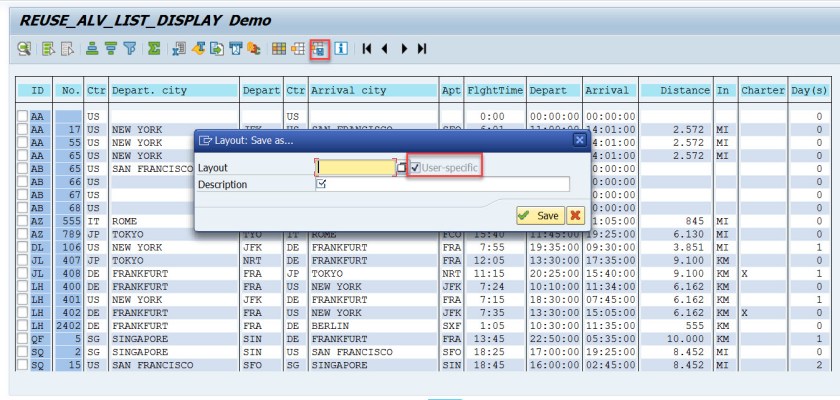Check the row checkbox for airline DL

pos(22,248)
